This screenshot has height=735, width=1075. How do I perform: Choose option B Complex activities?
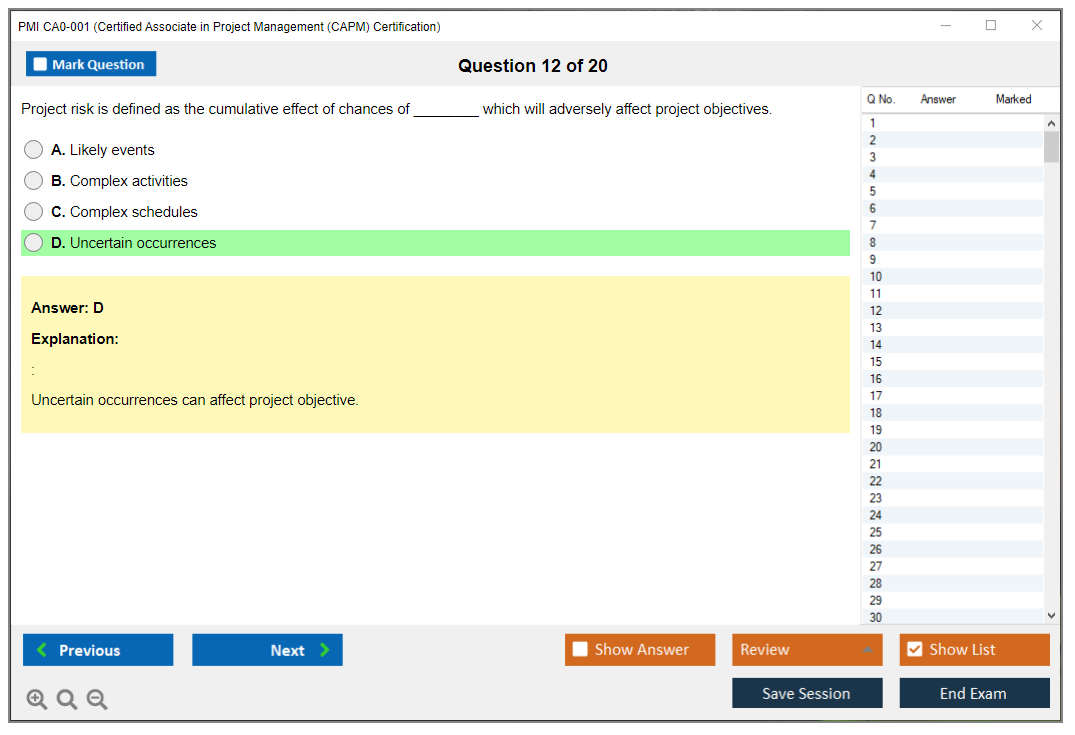click(34, 181)
